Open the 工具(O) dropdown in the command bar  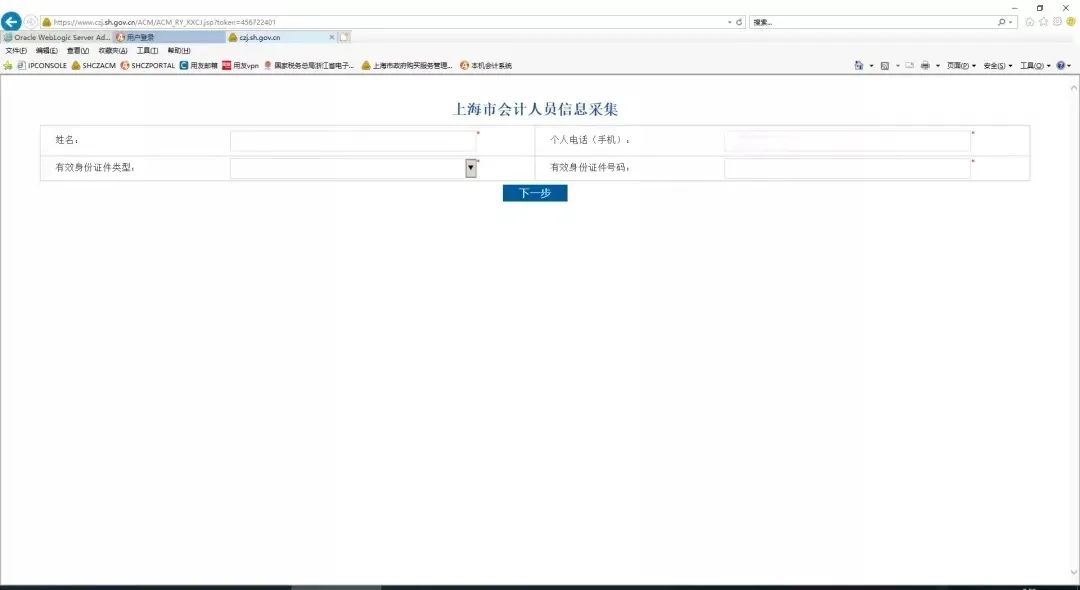(1033, 65)
